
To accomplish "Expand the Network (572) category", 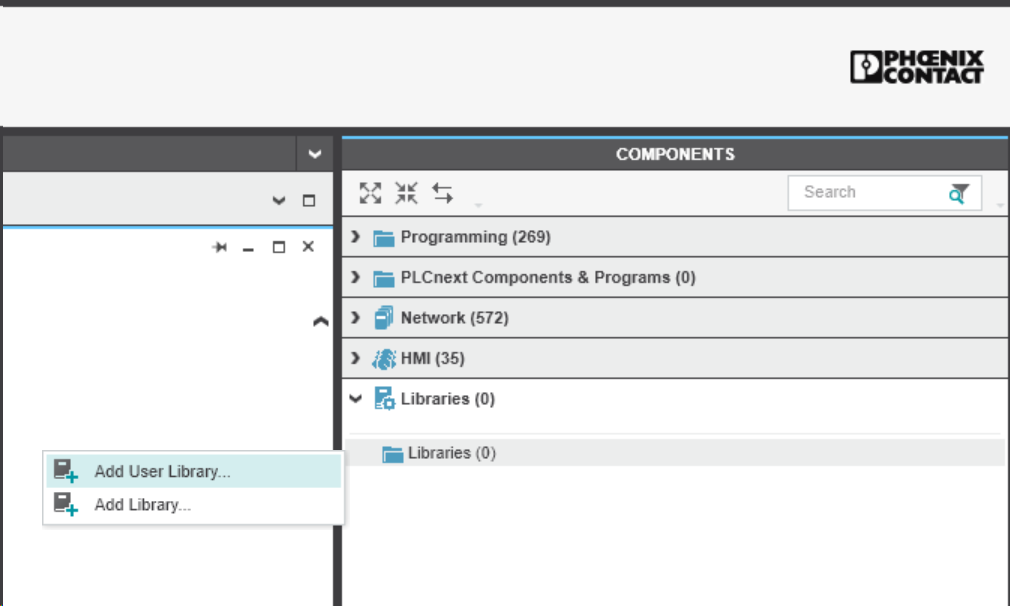I will coord(355,318).
